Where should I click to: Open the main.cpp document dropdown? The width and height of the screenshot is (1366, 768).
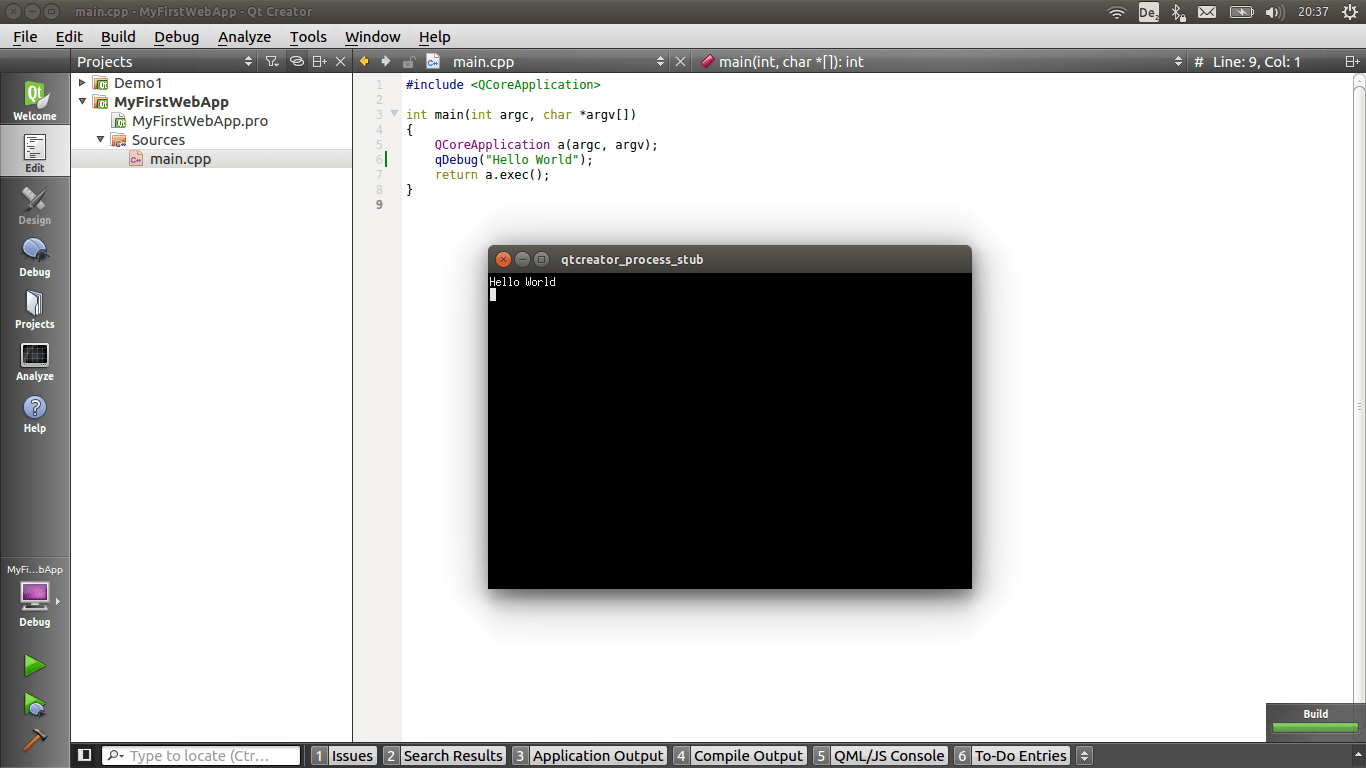pyautogui.click(x=660, y=61)
